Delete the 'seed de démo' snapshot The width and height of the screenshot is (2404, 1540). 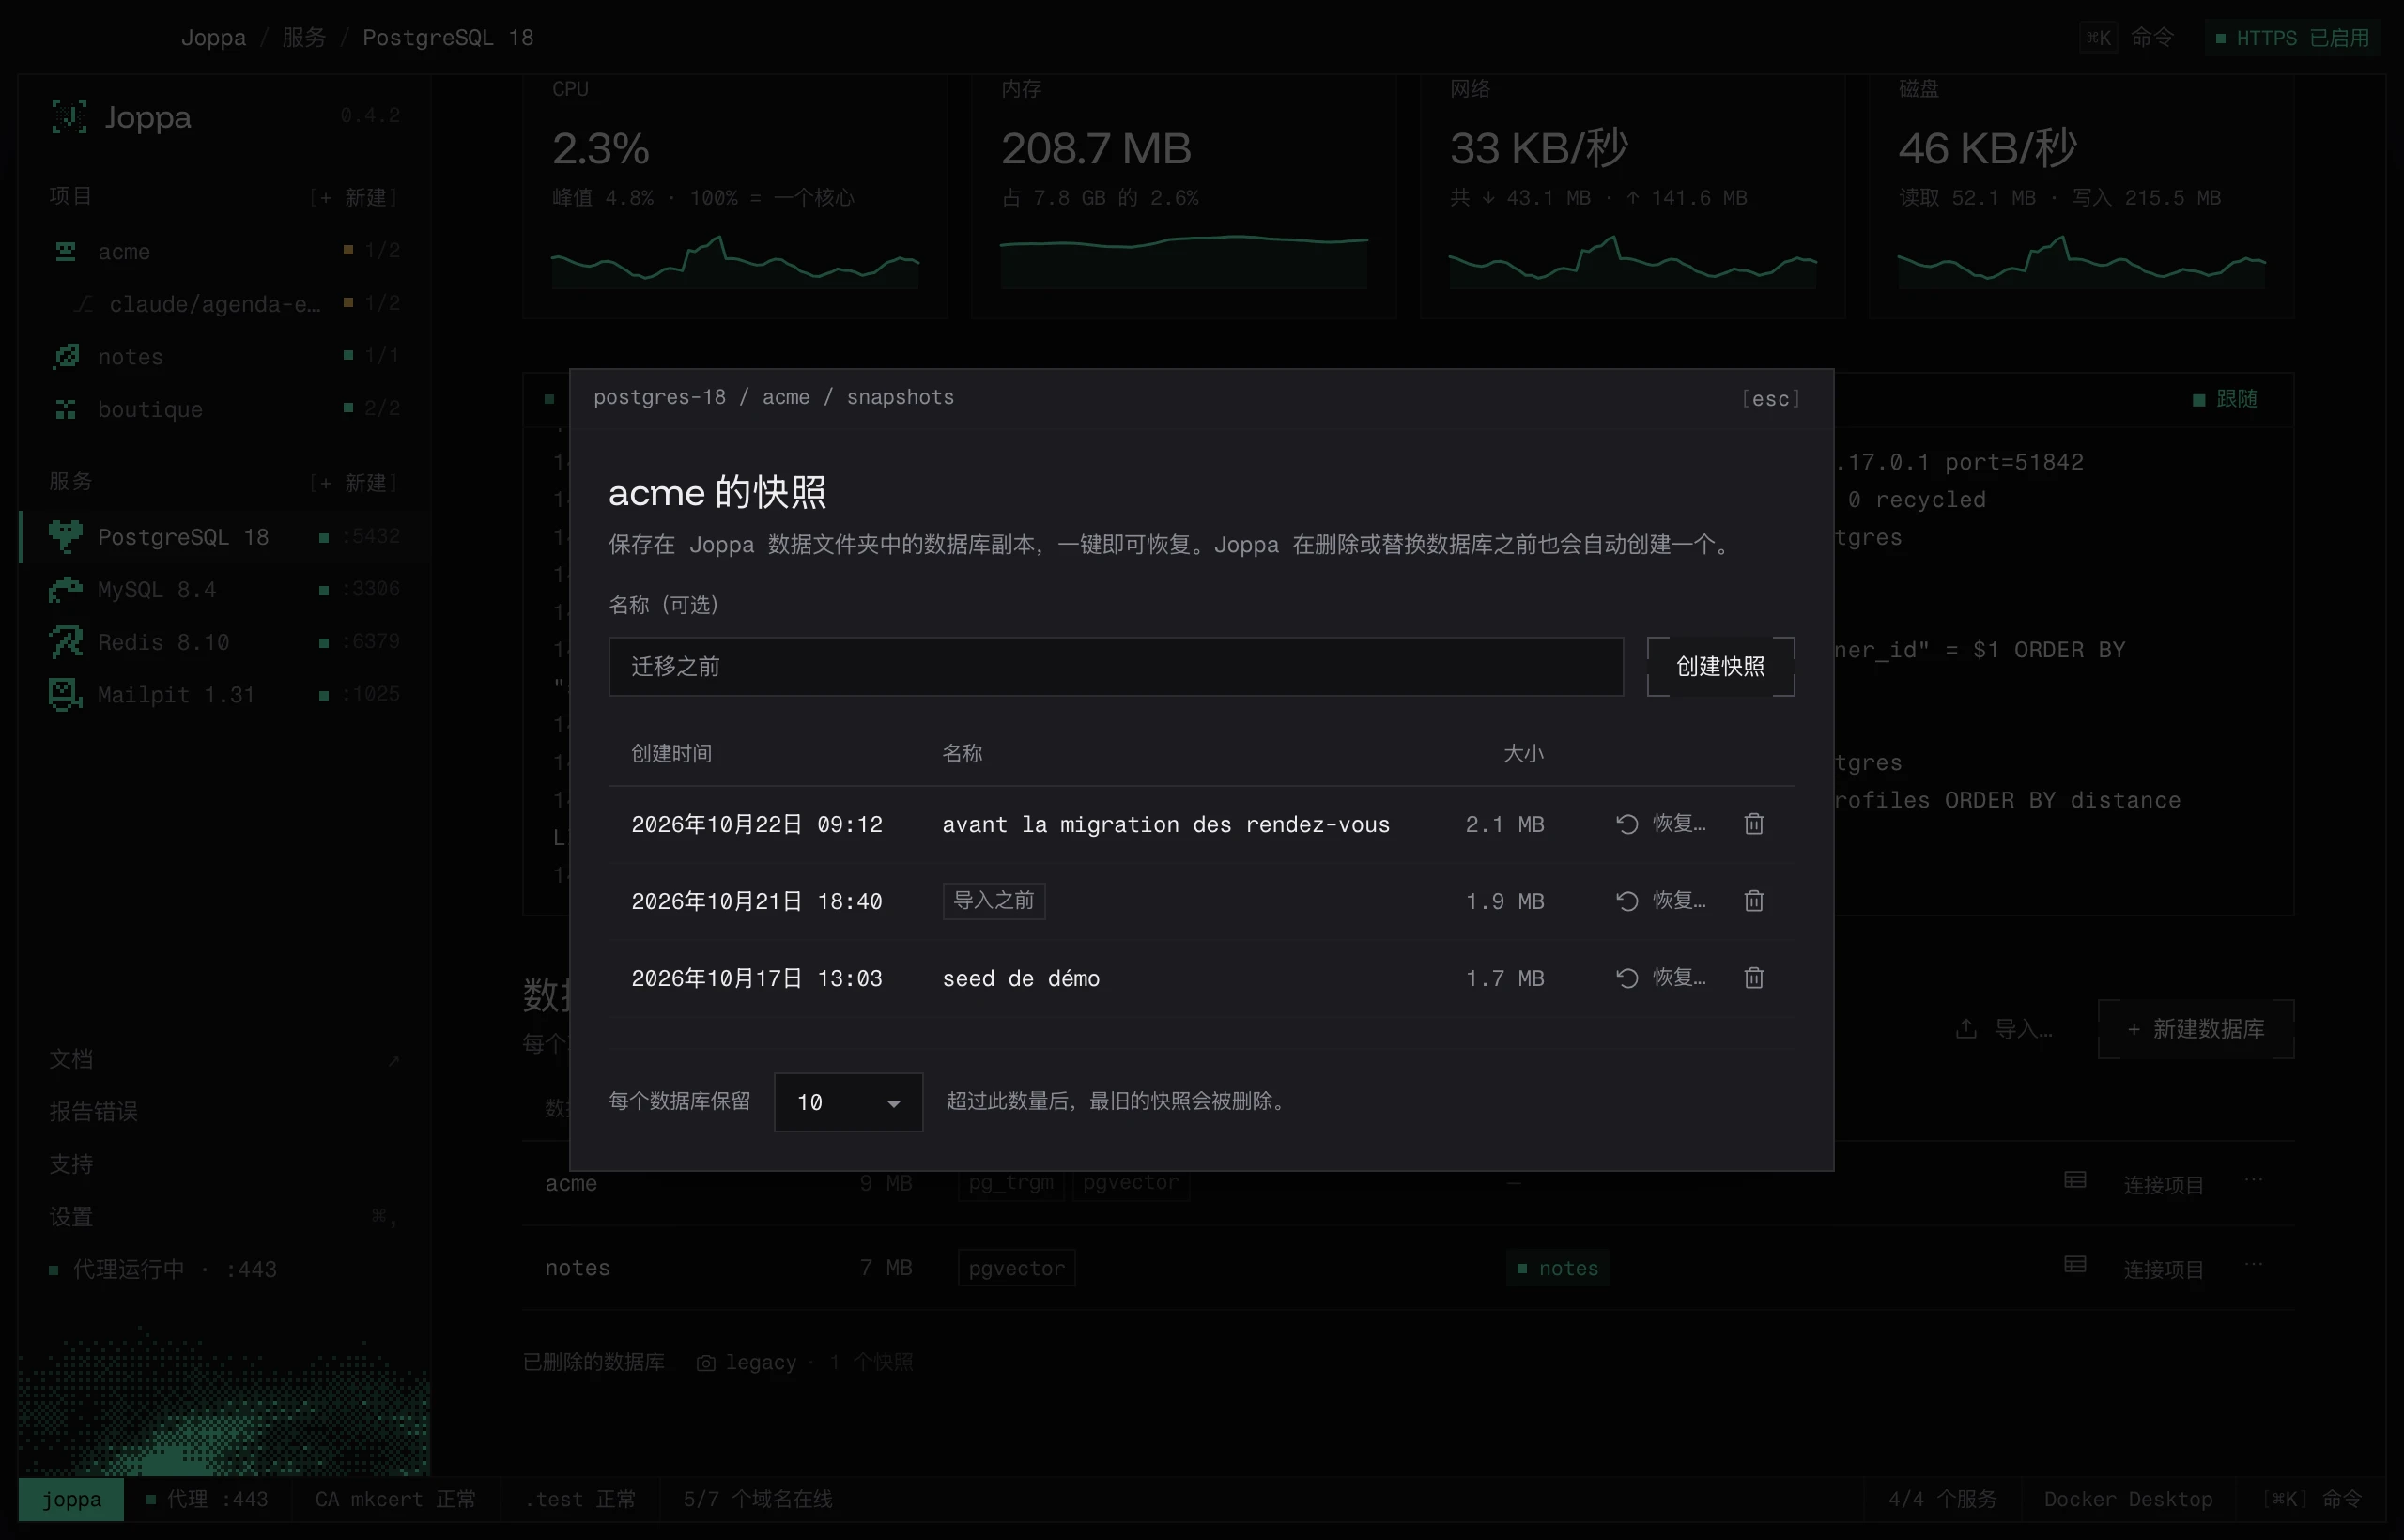coord(1753,978)
